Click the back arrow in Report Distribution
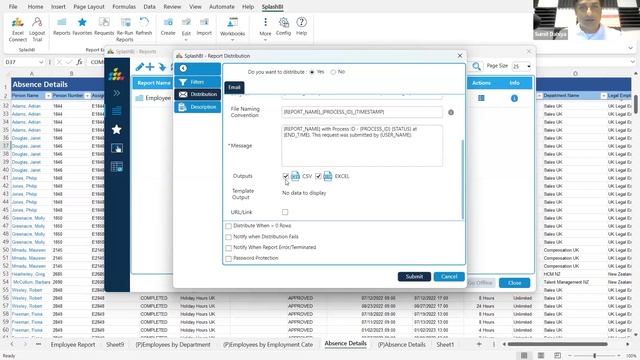 tap(183, 68)
